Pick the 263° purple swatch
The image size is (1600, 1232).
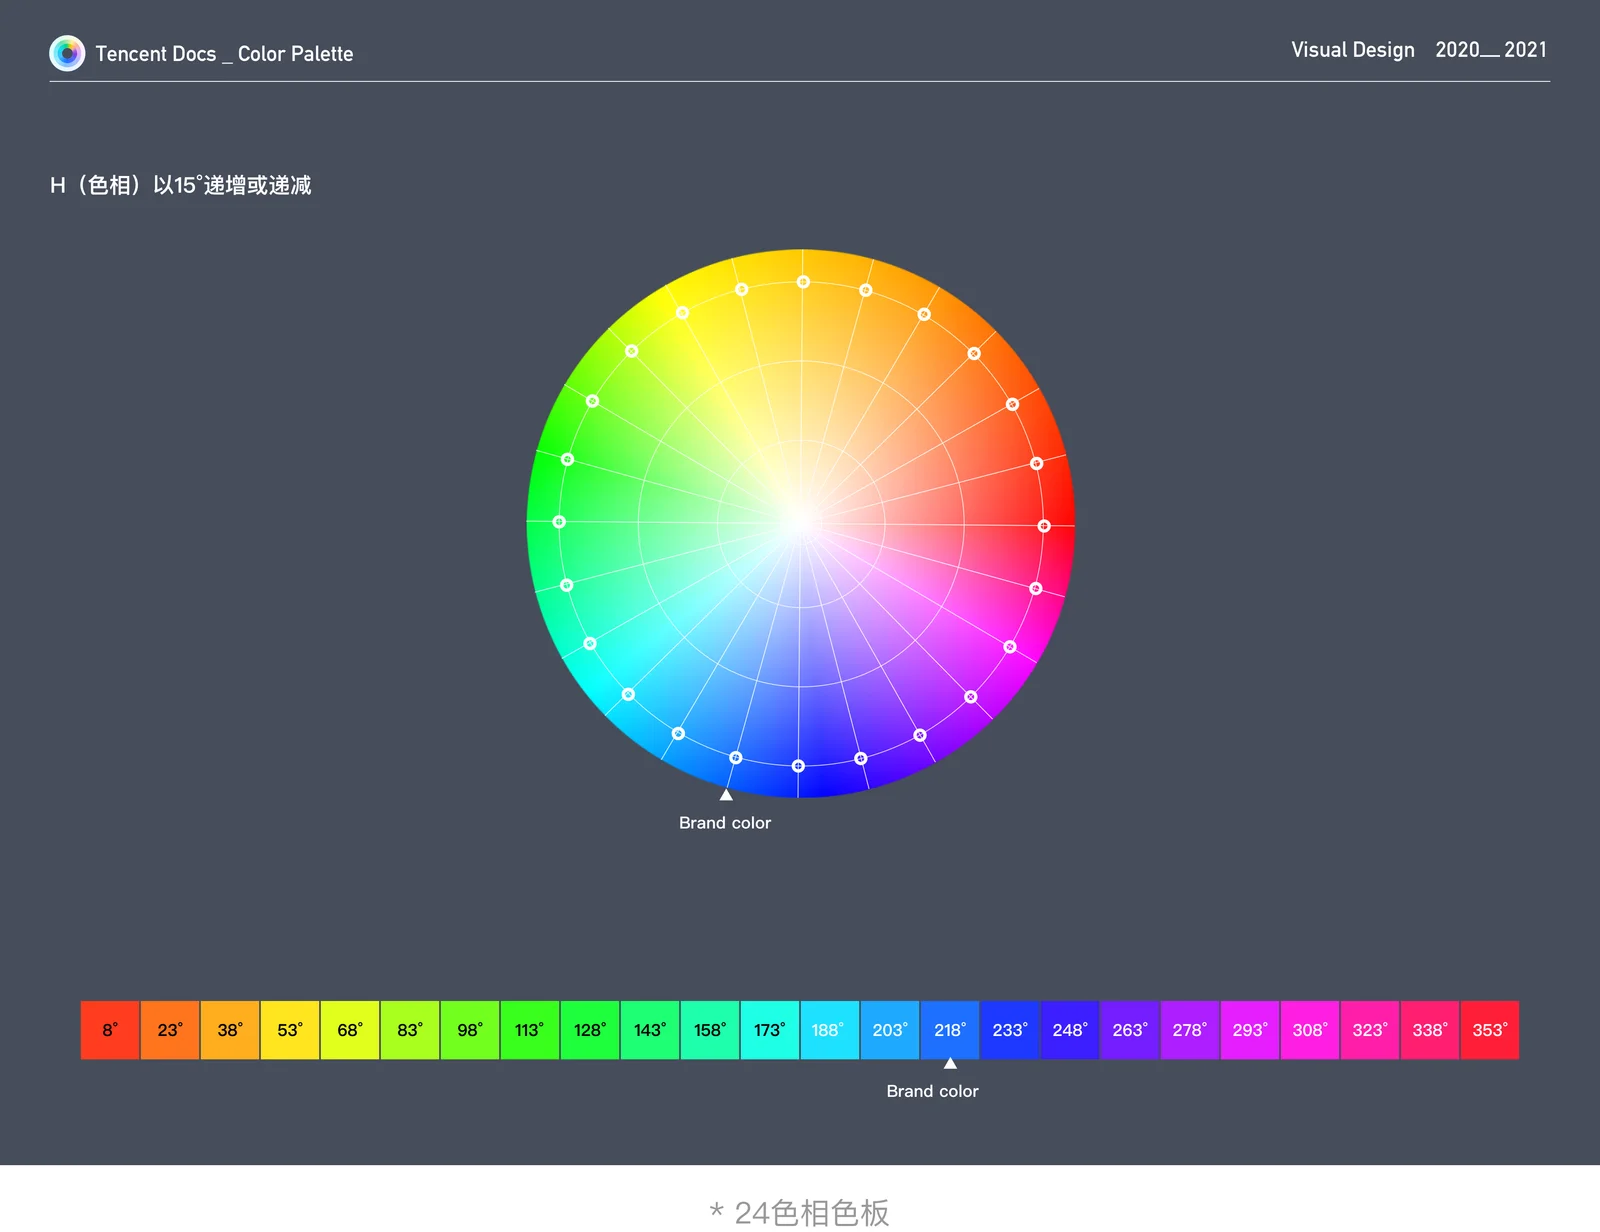[1130, 1030]
